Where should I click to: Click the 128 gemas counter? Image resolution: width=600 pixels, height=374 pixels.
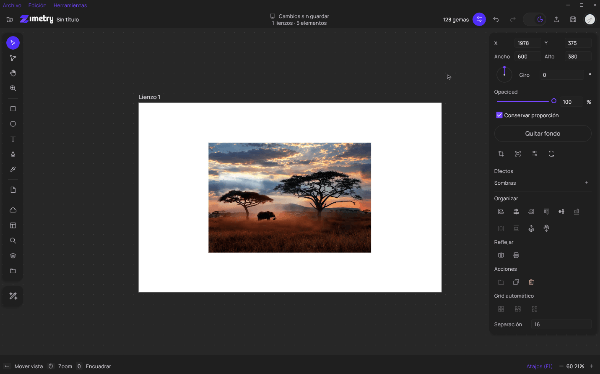click(x=456, y=20)
